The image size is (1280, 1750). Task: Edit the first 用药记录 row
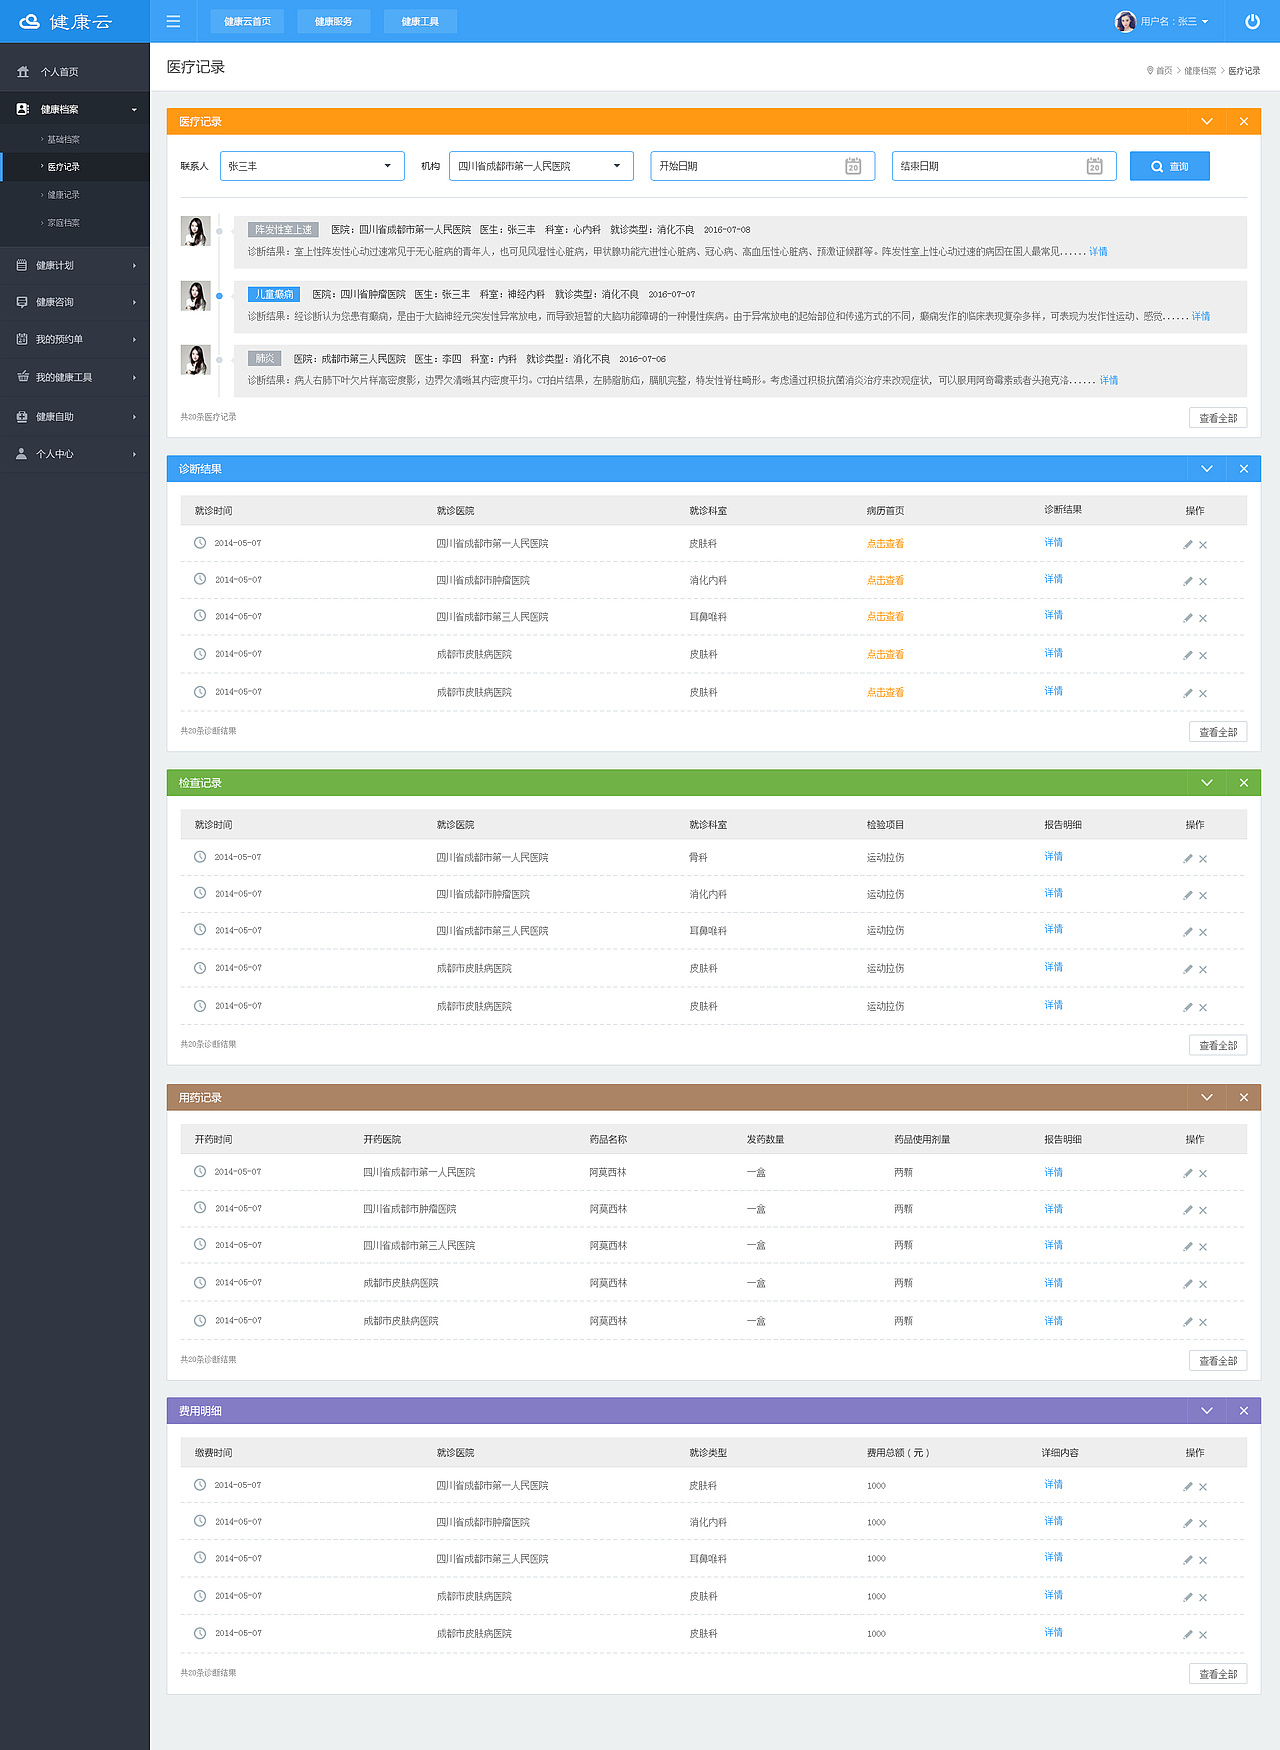(1188, 1173)
